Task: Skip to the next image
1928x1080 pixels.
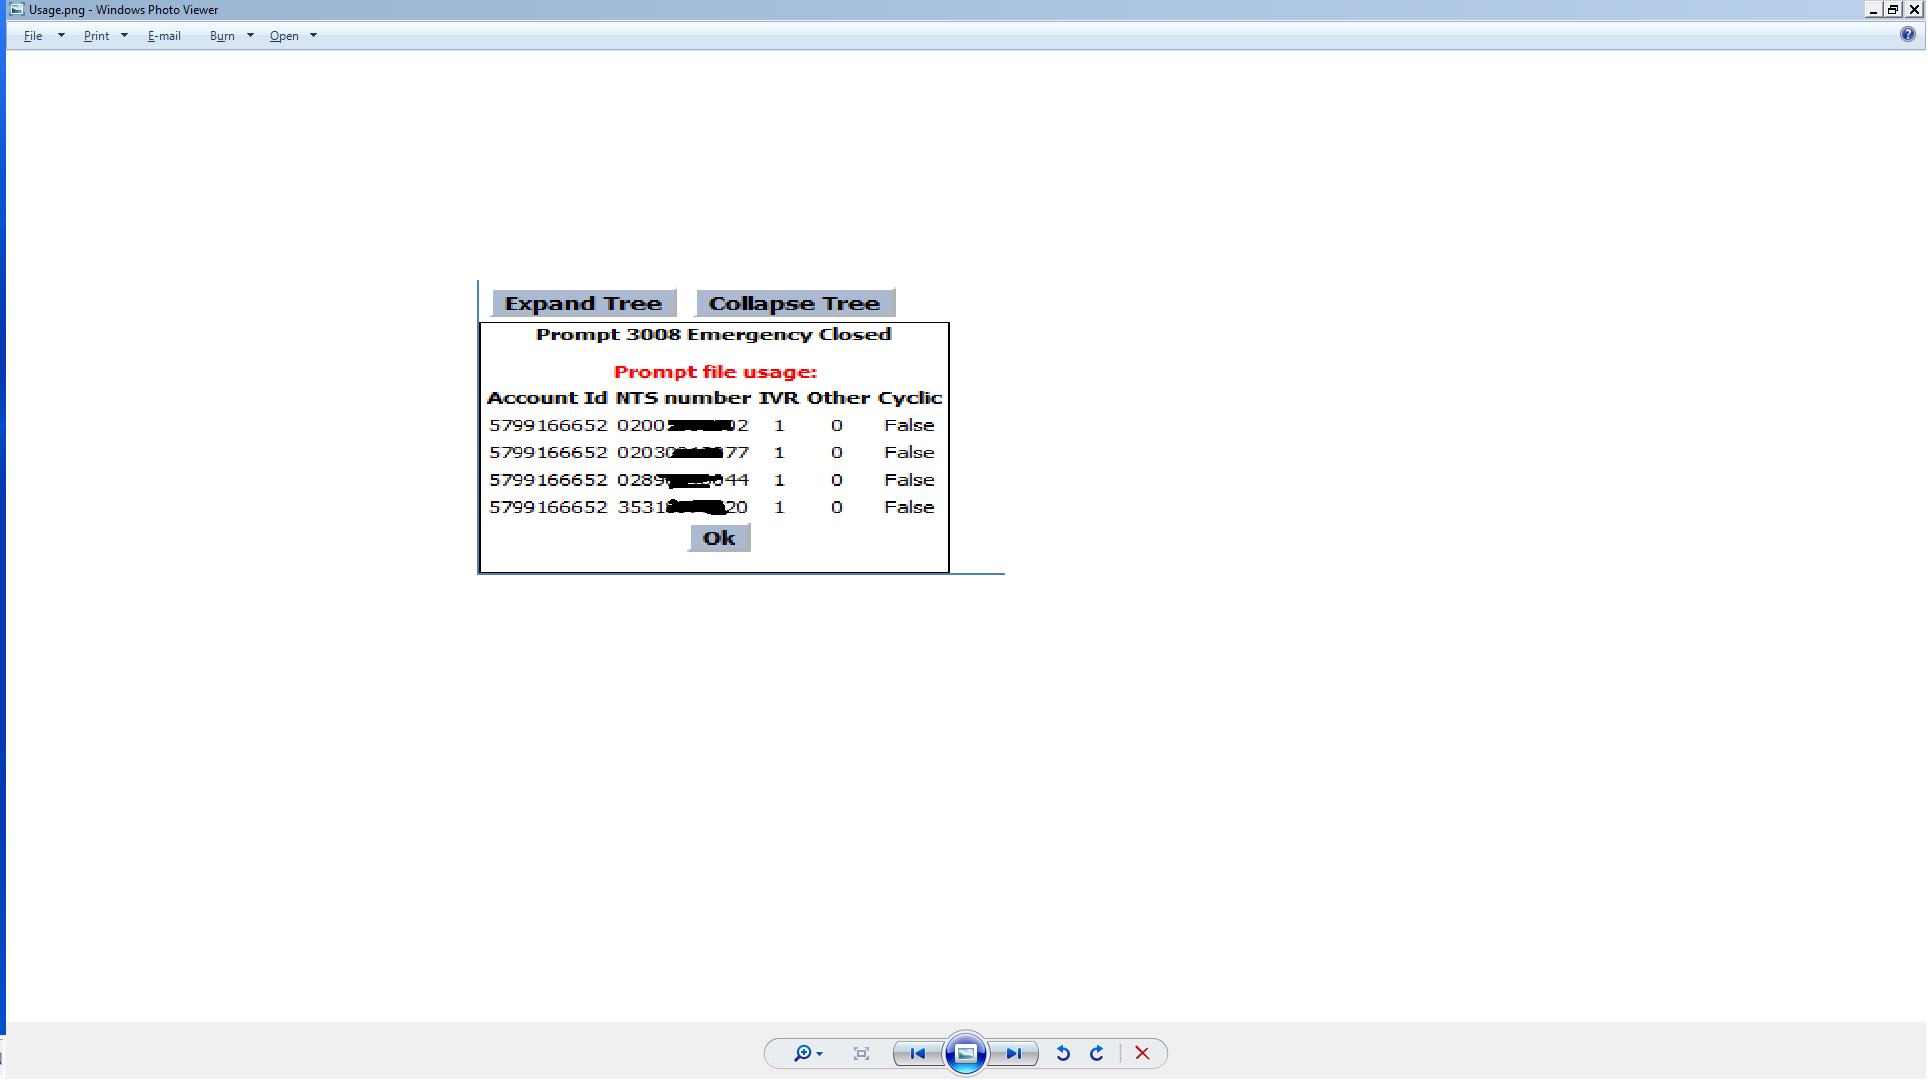Action: (1014, 1053)
